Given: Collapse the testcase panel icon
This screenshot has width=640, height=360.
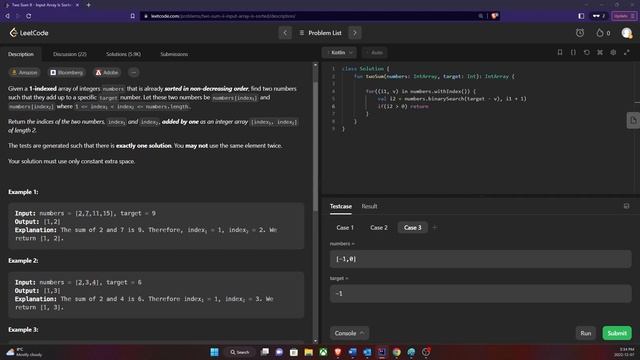Looking at the screenshot, I should coord(626,206).
